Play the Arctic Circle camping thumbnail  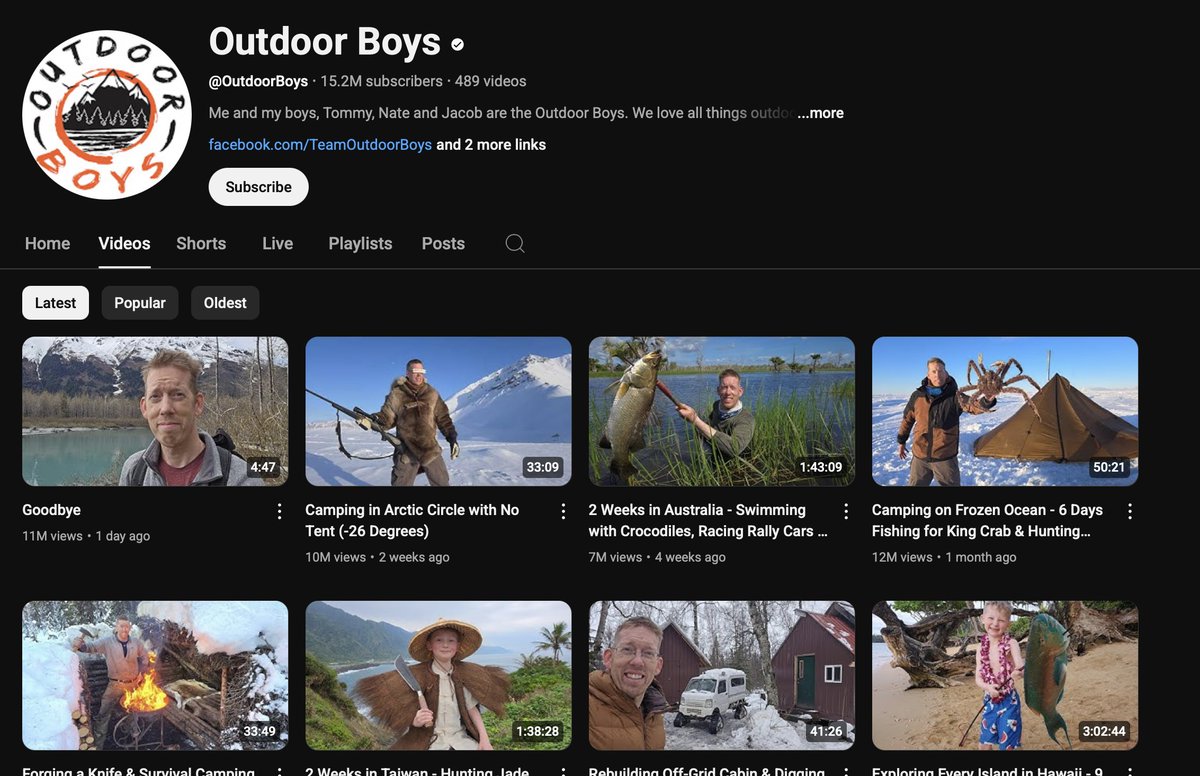tap(438, 411)
